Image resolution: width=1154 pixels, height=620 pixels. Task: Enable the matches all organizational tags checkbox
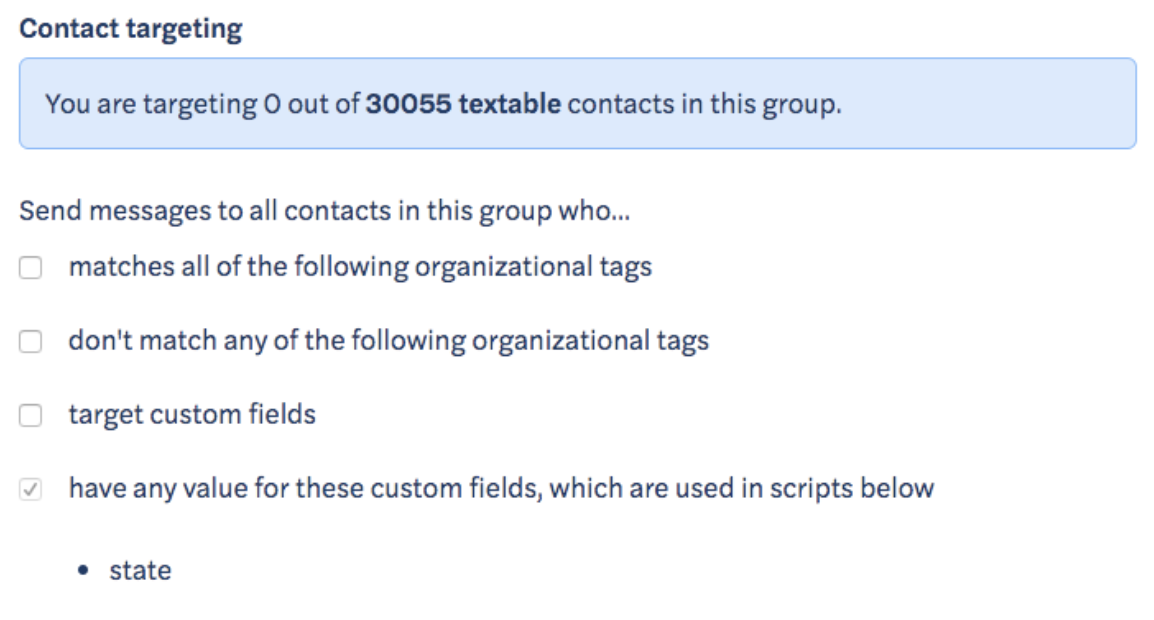click(x=30, y=267)
